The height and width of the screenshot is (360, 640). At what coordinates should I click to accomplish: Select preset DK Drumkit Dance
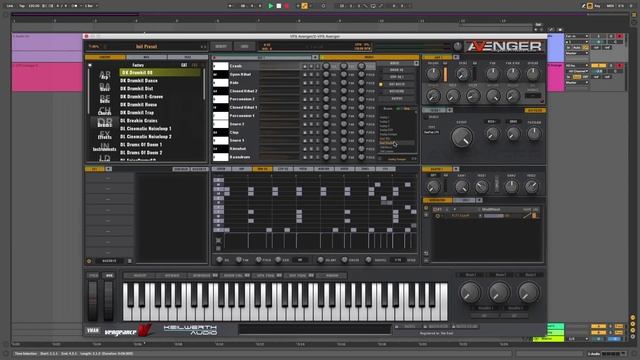[139, 80]
